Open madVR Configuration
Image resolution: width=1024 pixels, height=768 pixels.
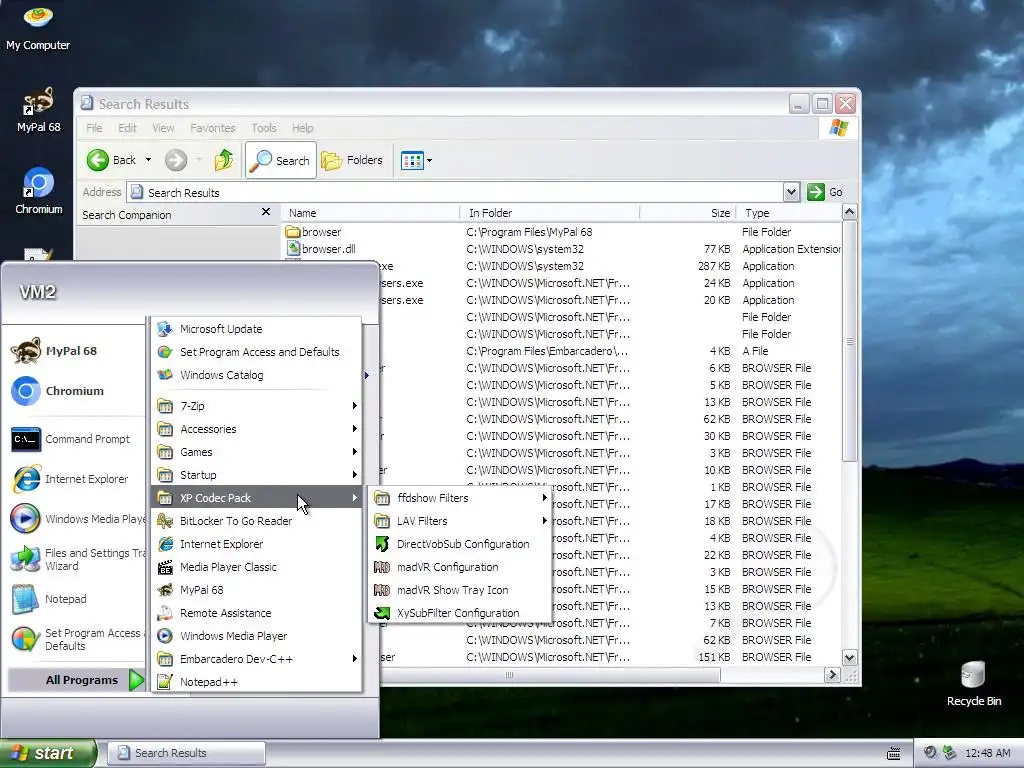coord(460,567)
